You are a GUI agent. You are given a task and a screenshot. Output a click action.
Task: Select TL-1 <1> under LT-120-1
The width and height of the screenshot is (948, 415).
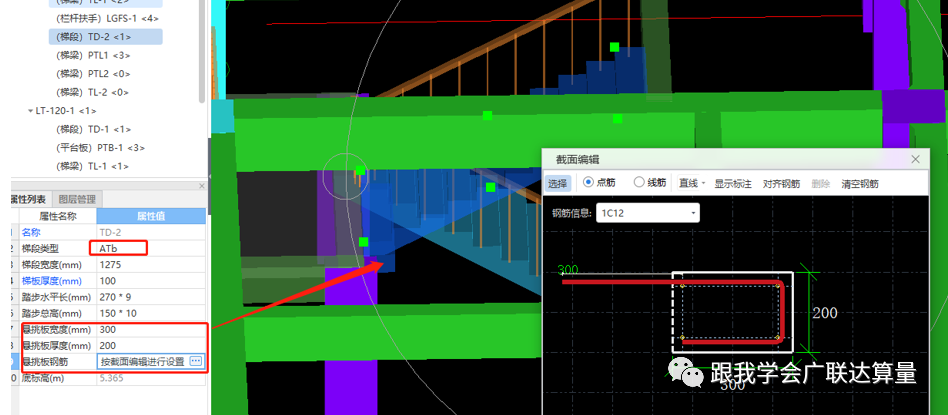click(92, 166)
